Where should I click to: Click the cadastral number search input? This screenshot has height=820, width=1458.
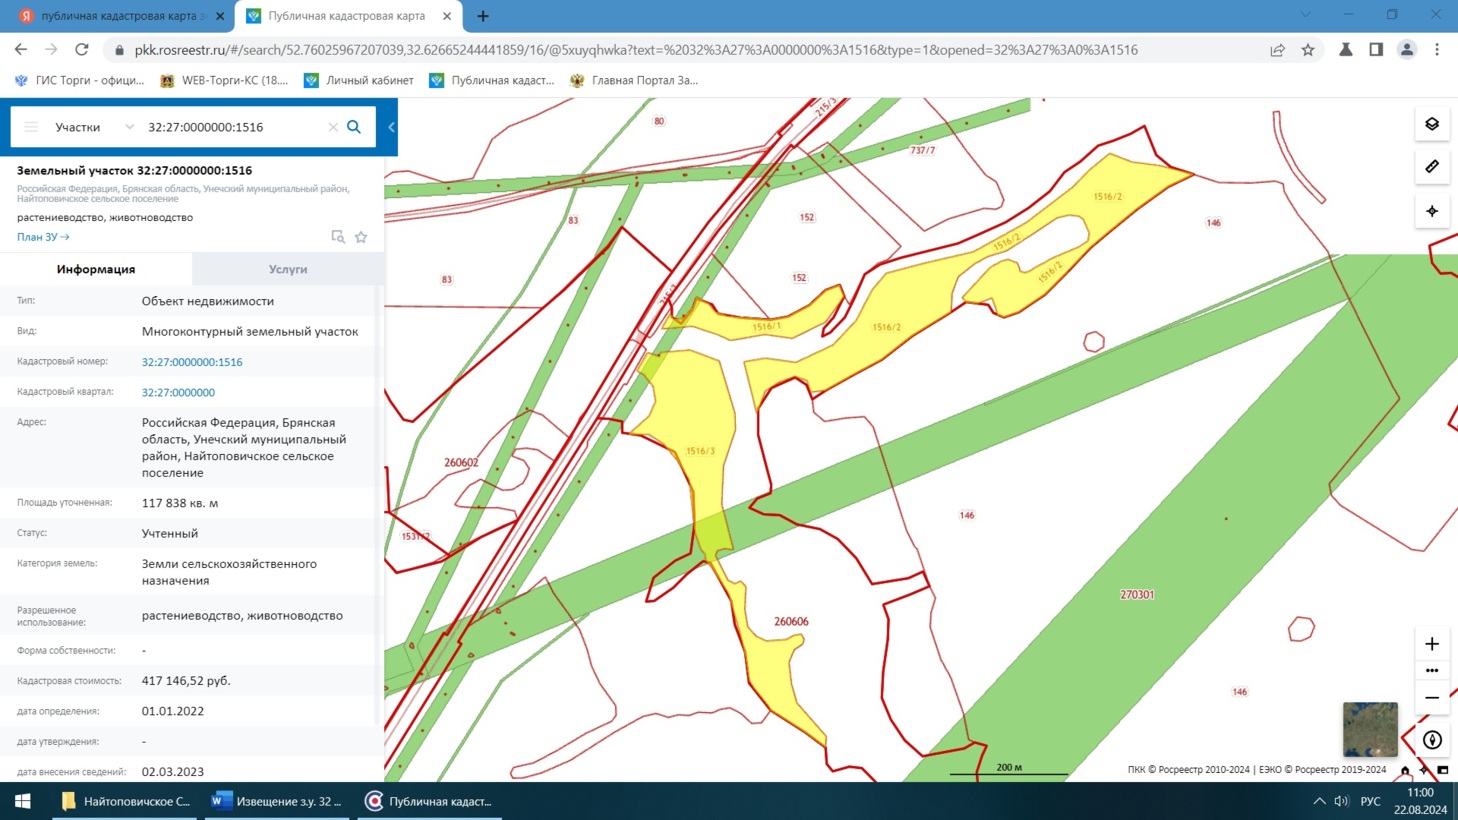[x=235, y=127]
